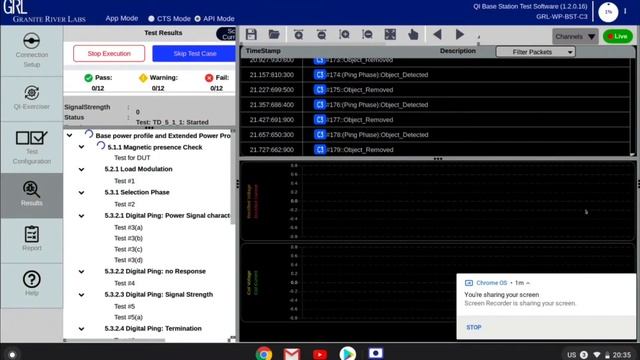Click the TimeStamp column header

click(263, 51)
